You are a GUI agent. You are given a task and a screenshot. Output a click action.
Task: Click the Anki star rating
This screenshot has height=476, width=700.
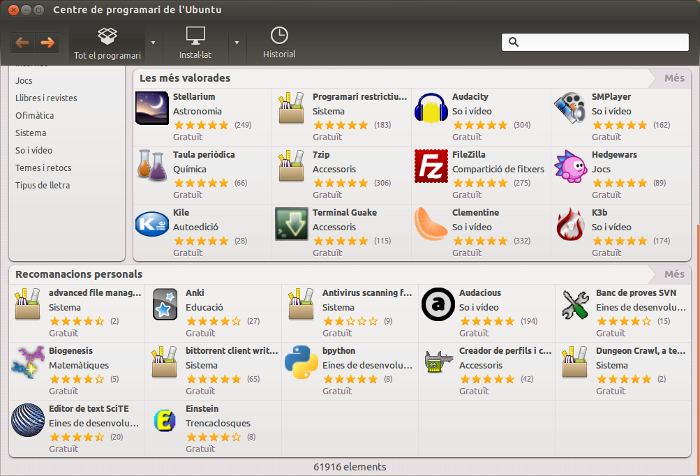pos(213,321)
